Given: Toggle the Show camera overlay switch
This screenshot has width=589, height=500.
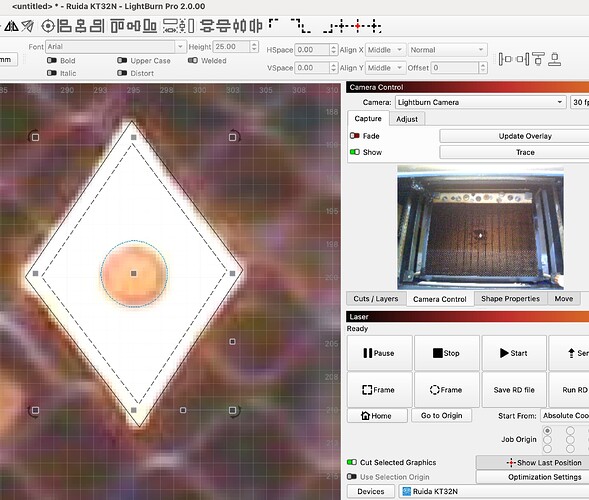Looking at the screenshot, I should tap(355, 152).
